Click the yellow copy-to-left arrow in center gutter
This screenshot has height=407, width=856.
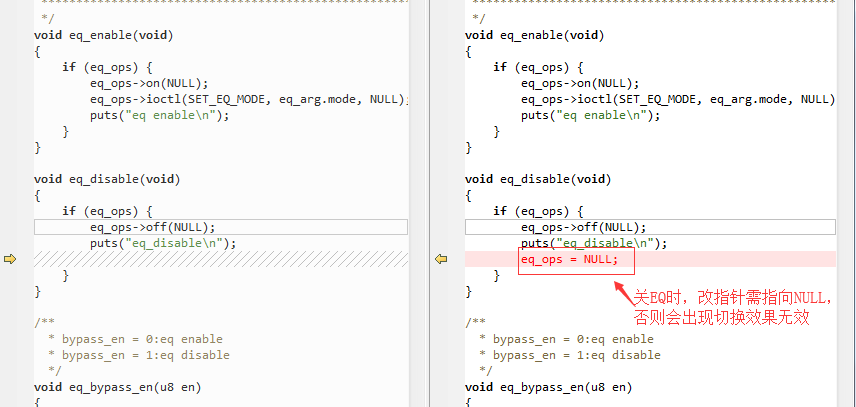[x=441, y=259]
